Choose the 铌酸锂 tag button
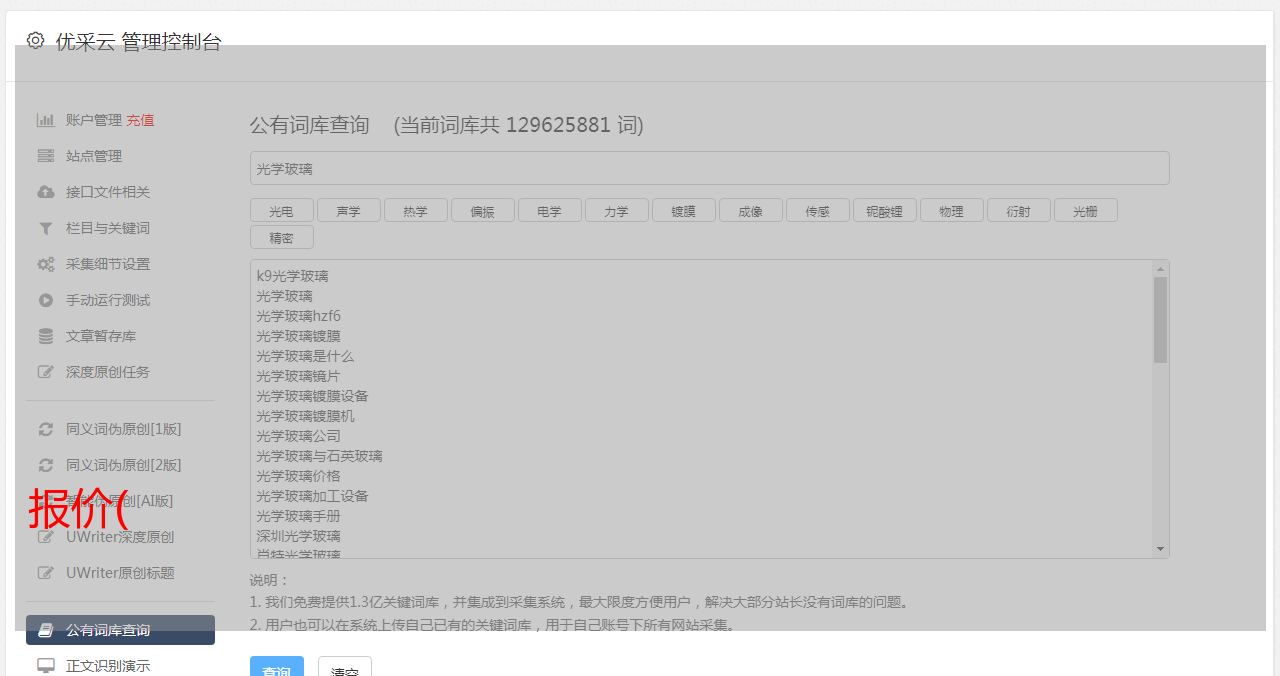 click(885, 210)
